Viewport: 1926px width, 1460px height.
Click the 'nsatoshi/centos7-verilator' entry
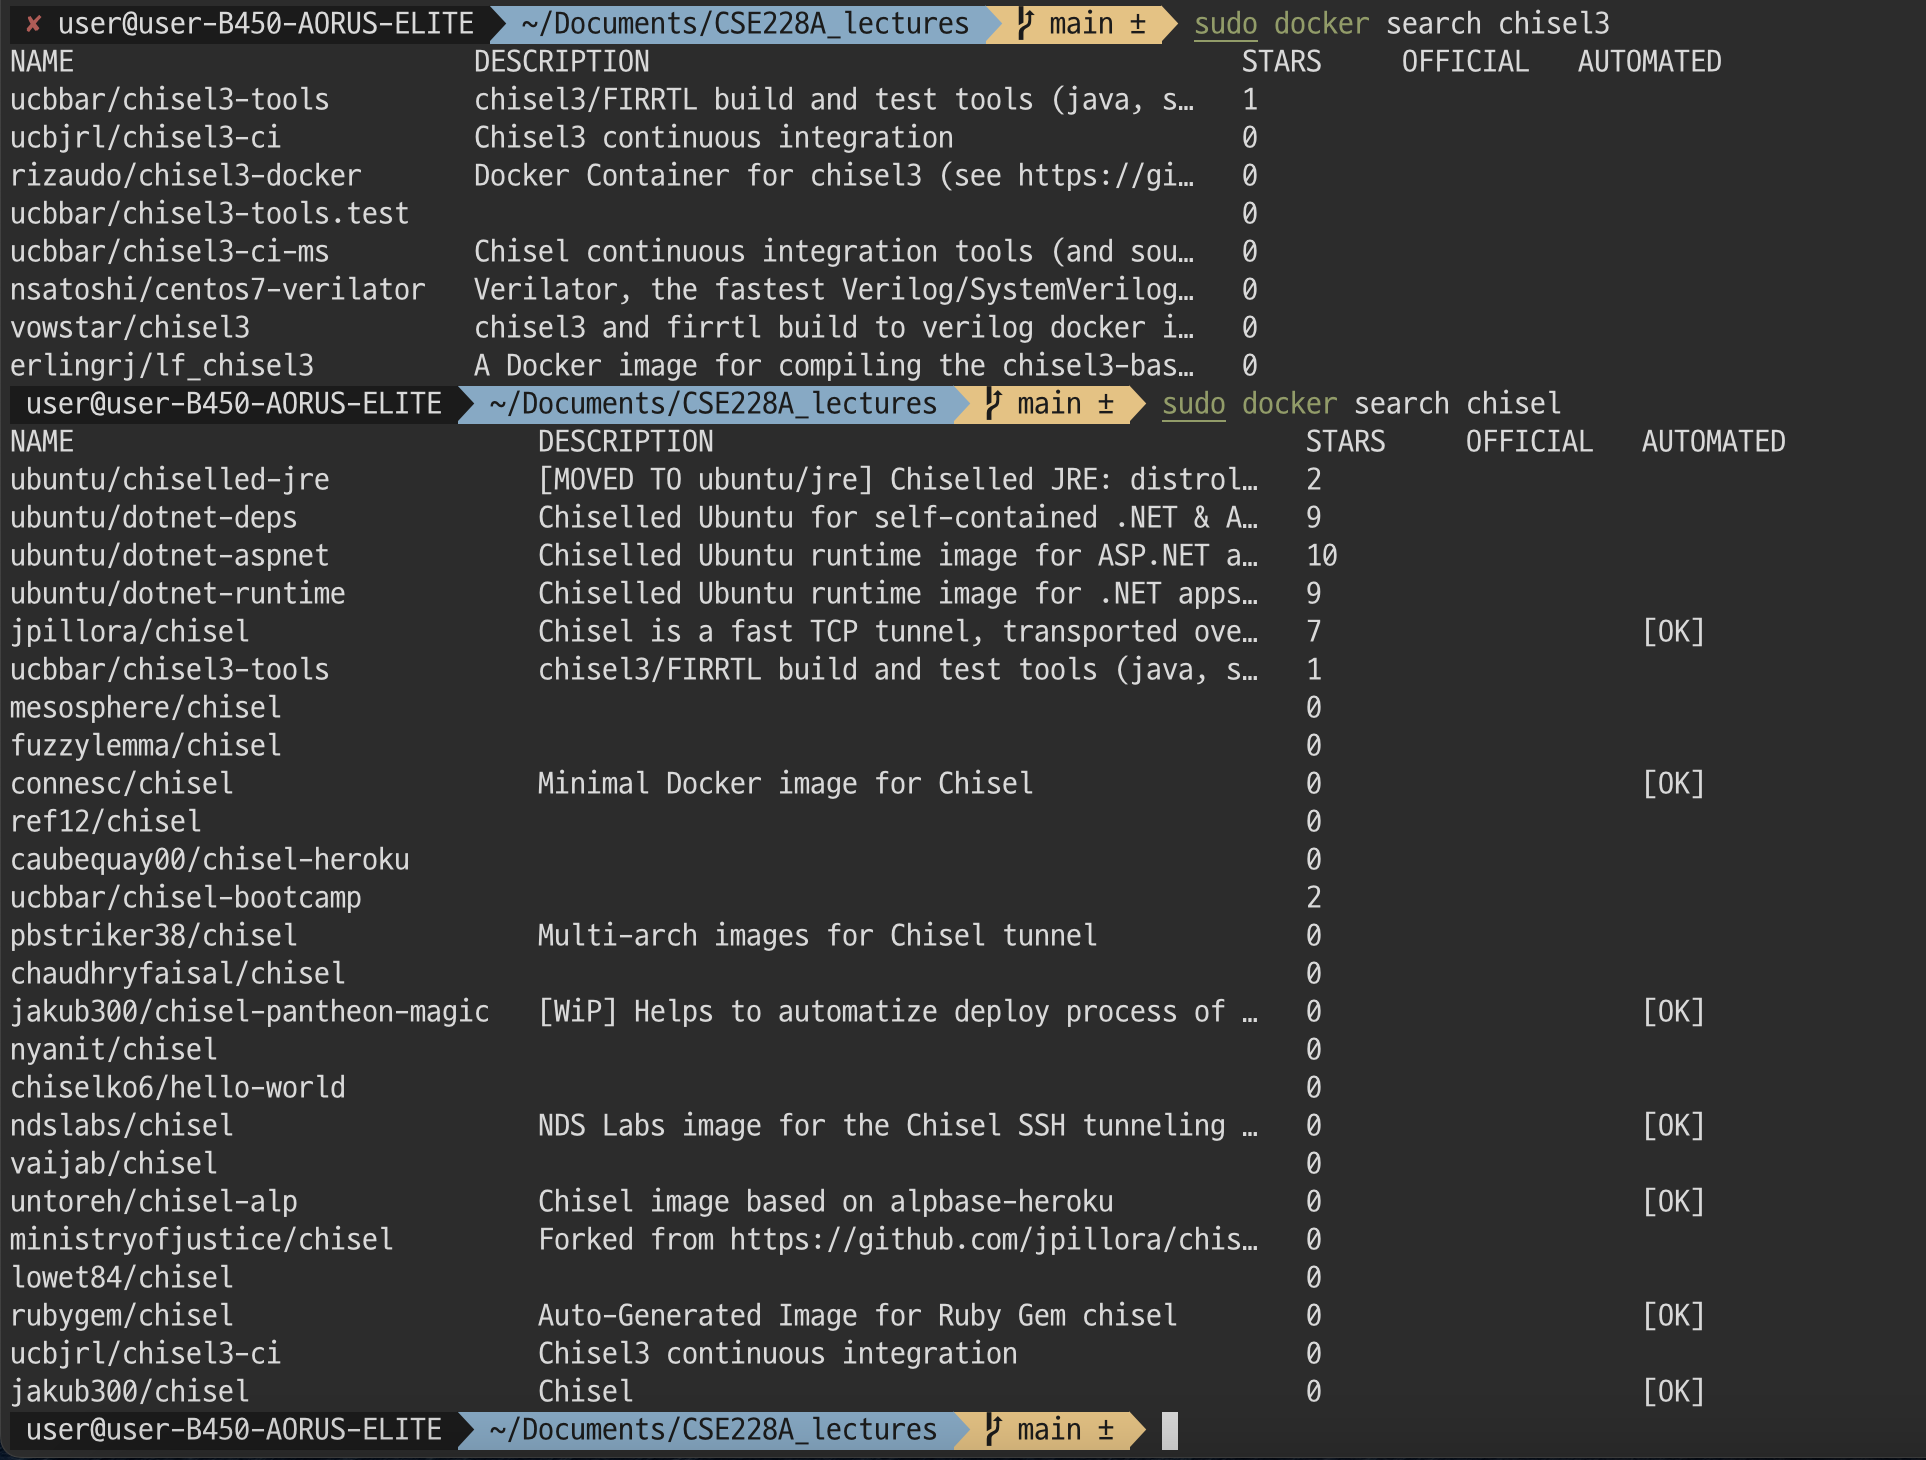[218, 290]
